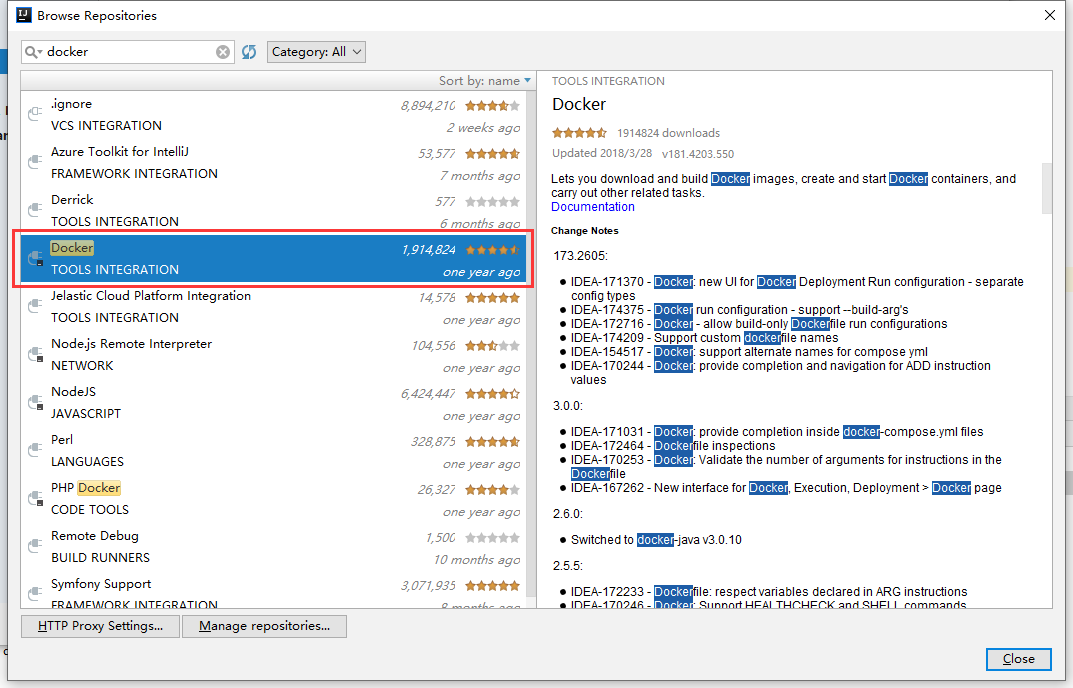This screenshot has width=1073, height=688.
Task: Click the TOOLS INTEGRATION header in details
Action: click(x=608, y=81)
